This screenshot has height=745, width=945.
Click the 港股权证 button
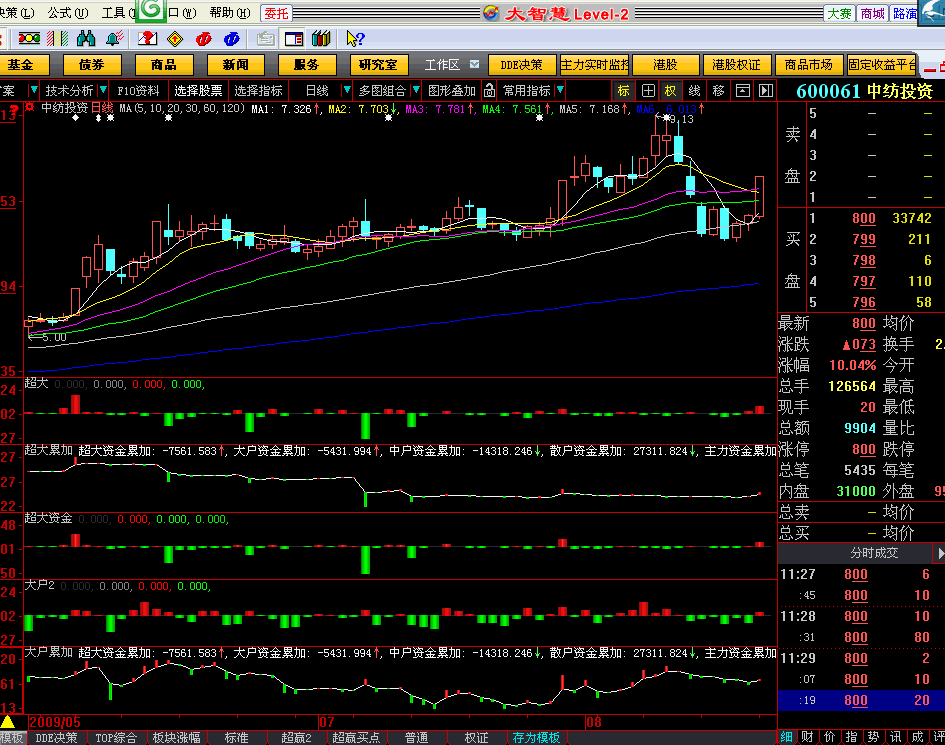(736, 64)
